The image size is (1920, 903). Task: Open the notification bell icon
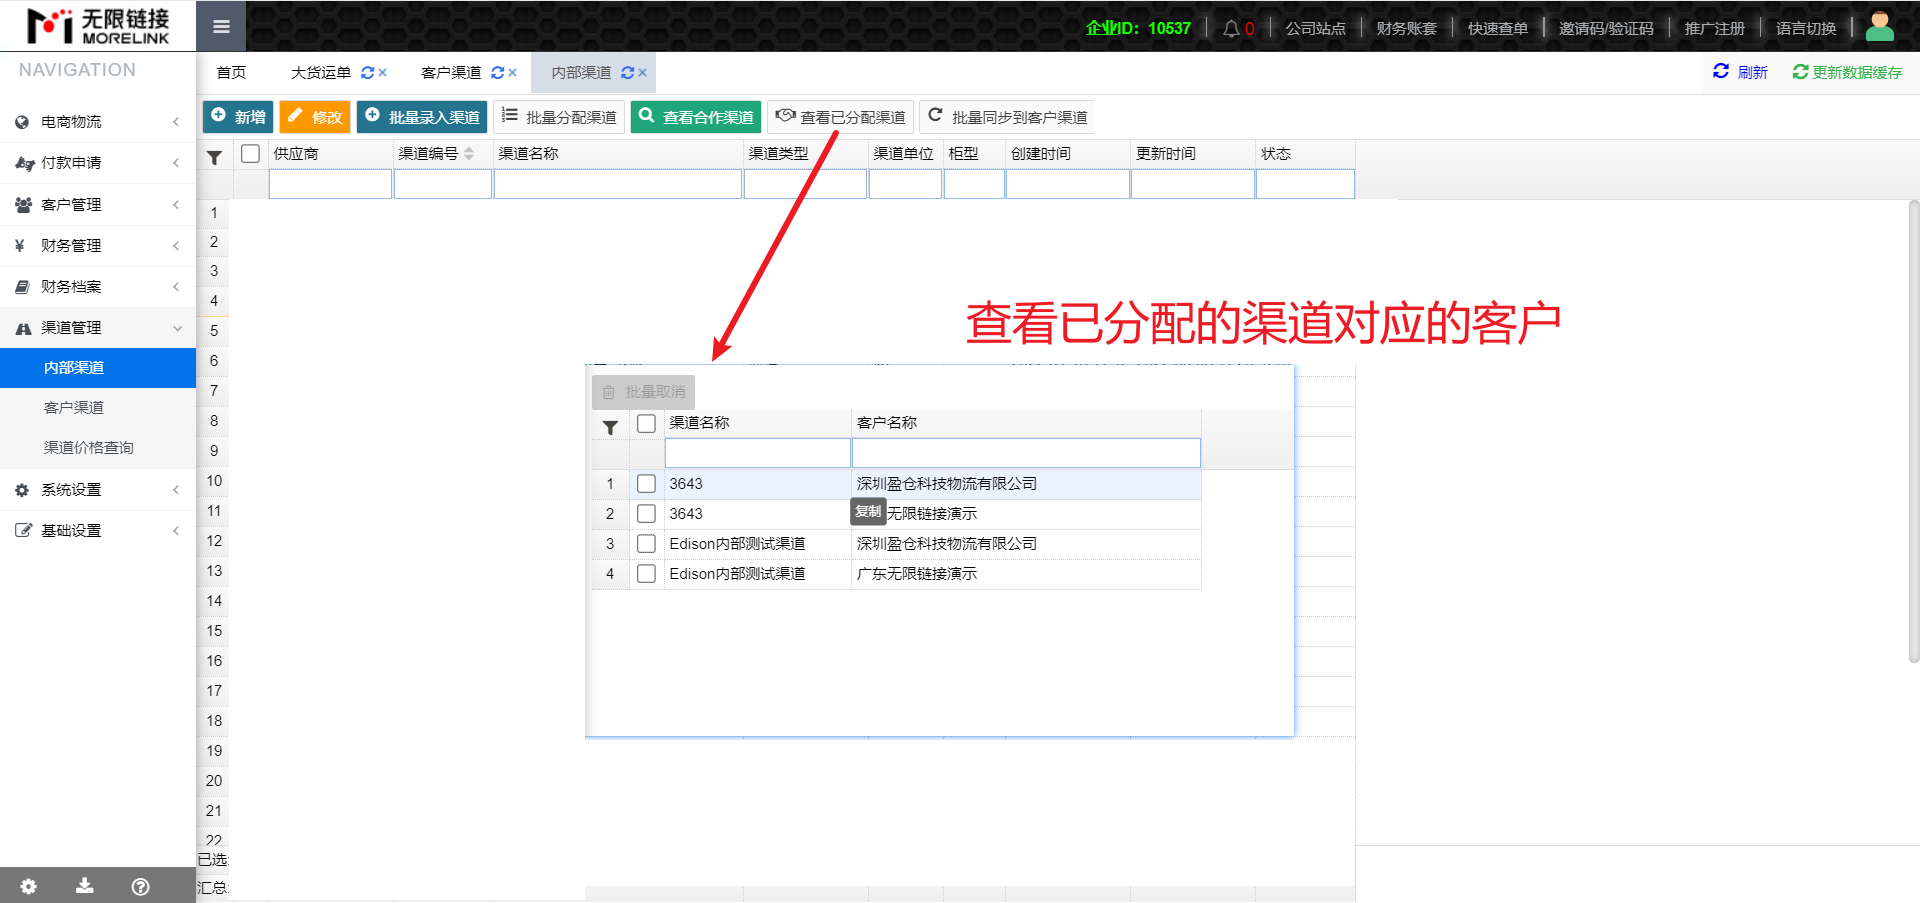(1231, 28)
